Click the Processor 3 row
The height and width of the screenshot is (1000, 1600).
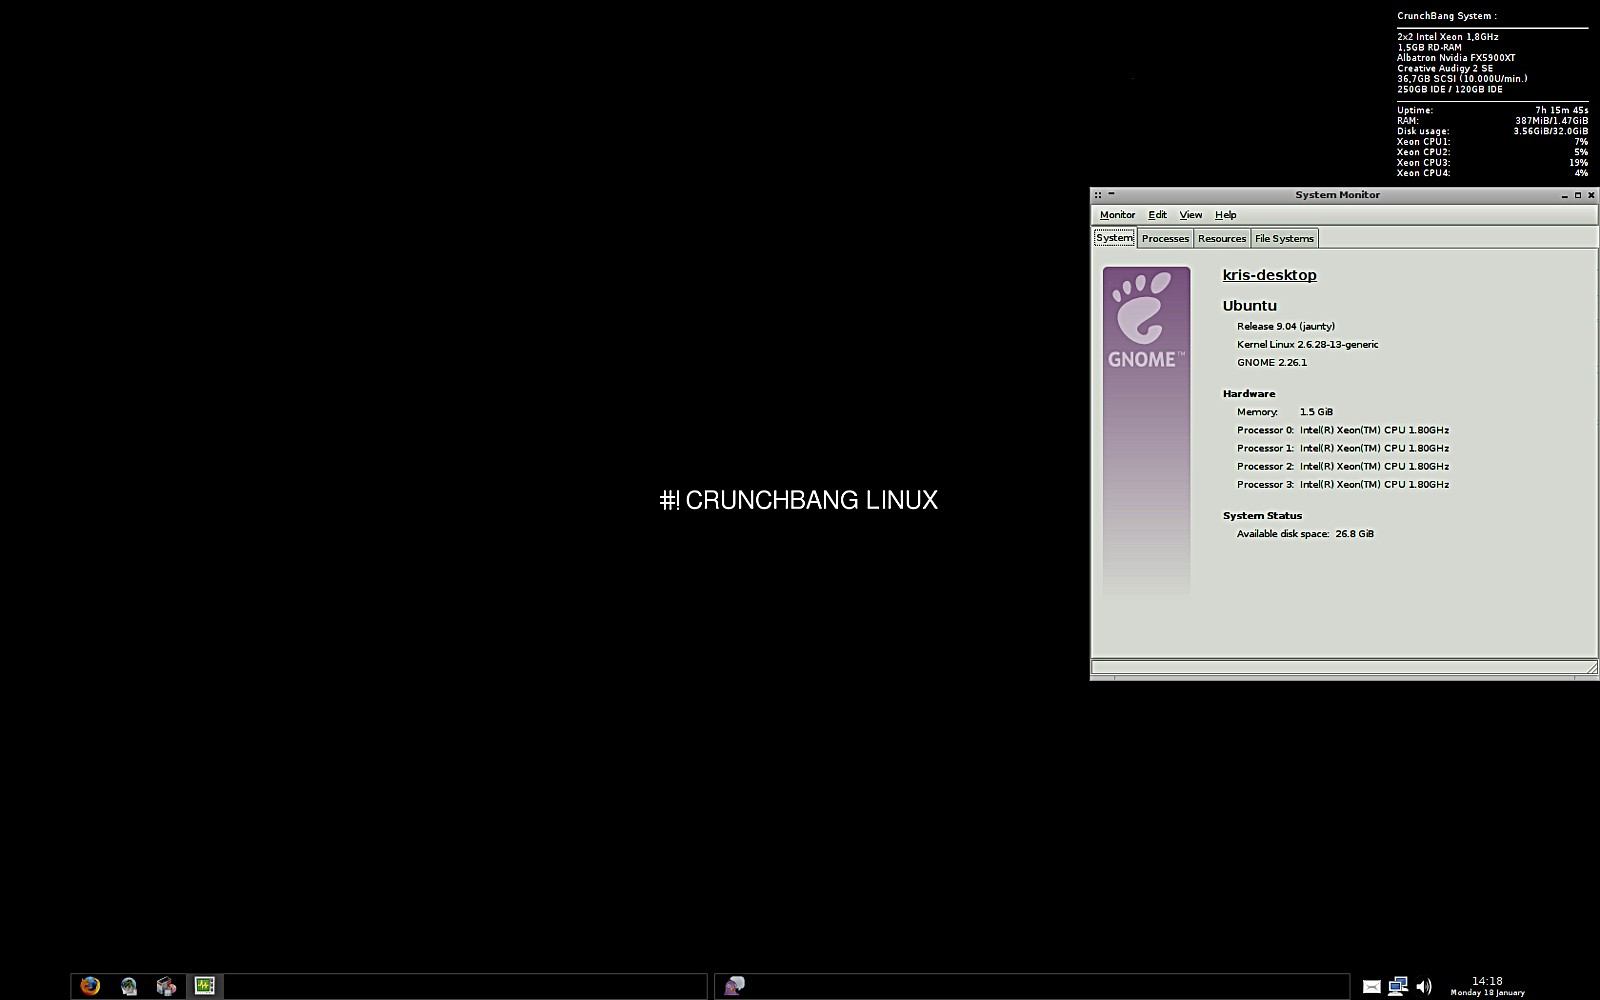coord(1342,484)
